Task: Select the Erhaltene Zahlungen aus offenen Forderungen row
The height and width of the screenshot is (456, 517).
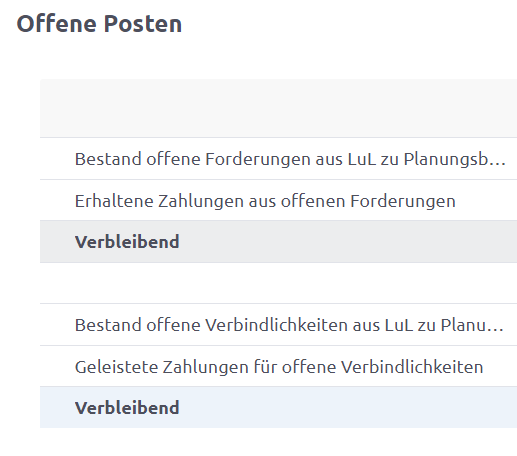Action: (278, 200)
